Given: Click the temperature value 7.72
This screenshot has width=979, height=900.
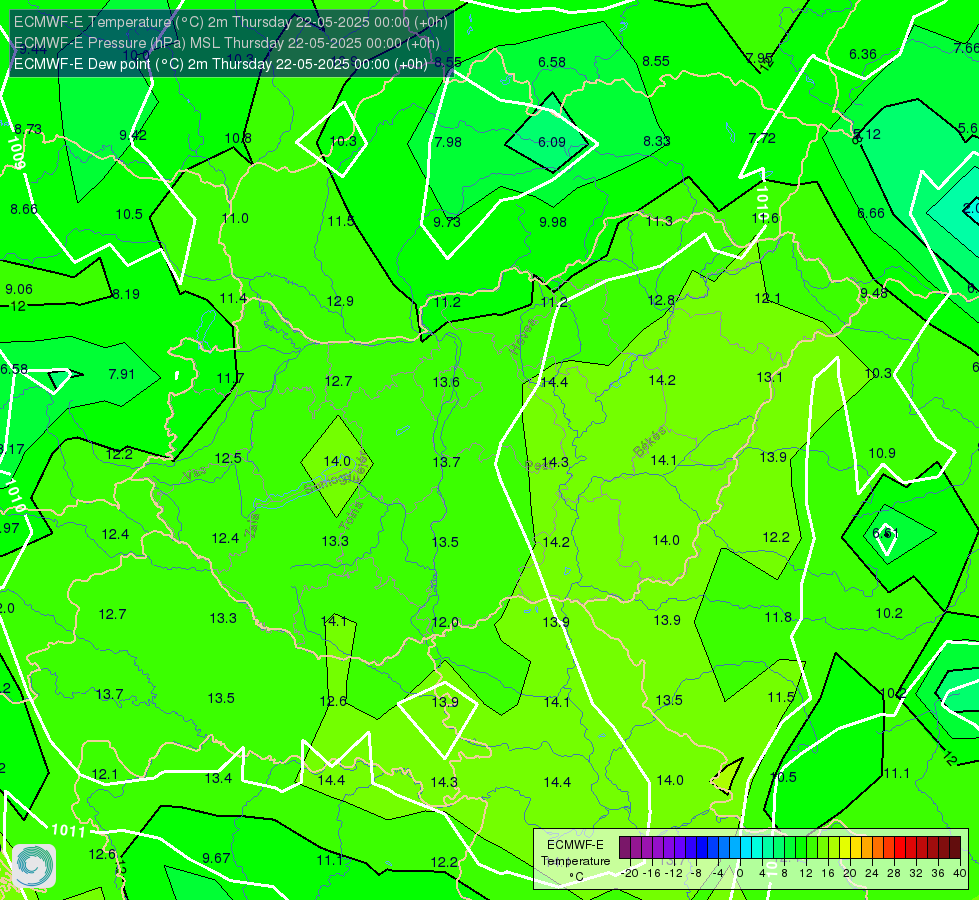Looking at the screenshot, I should coord(762,138).
